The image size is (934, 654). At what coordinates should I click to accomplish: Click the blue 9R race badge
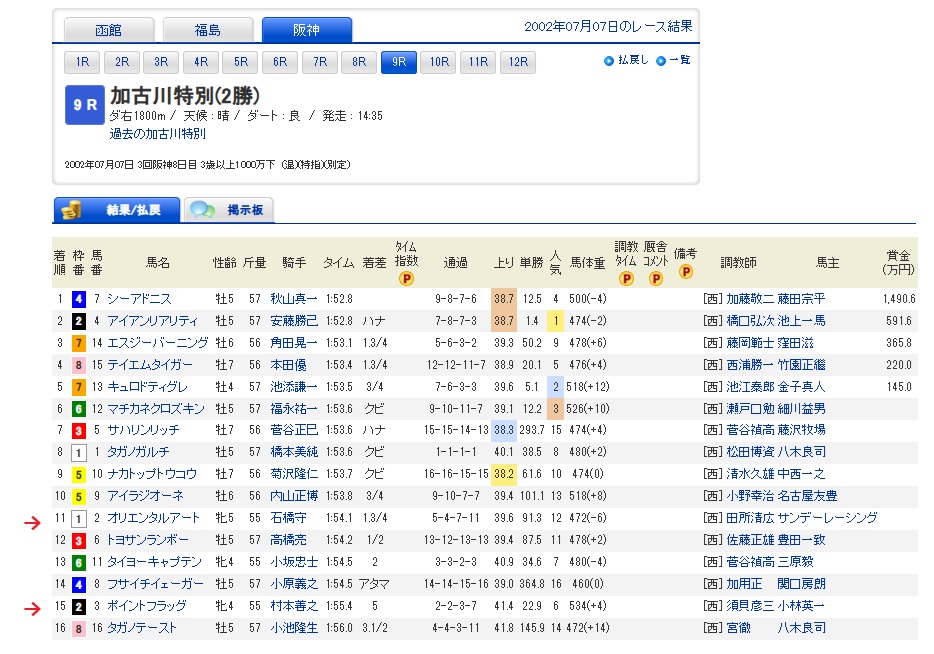point(84,105)
